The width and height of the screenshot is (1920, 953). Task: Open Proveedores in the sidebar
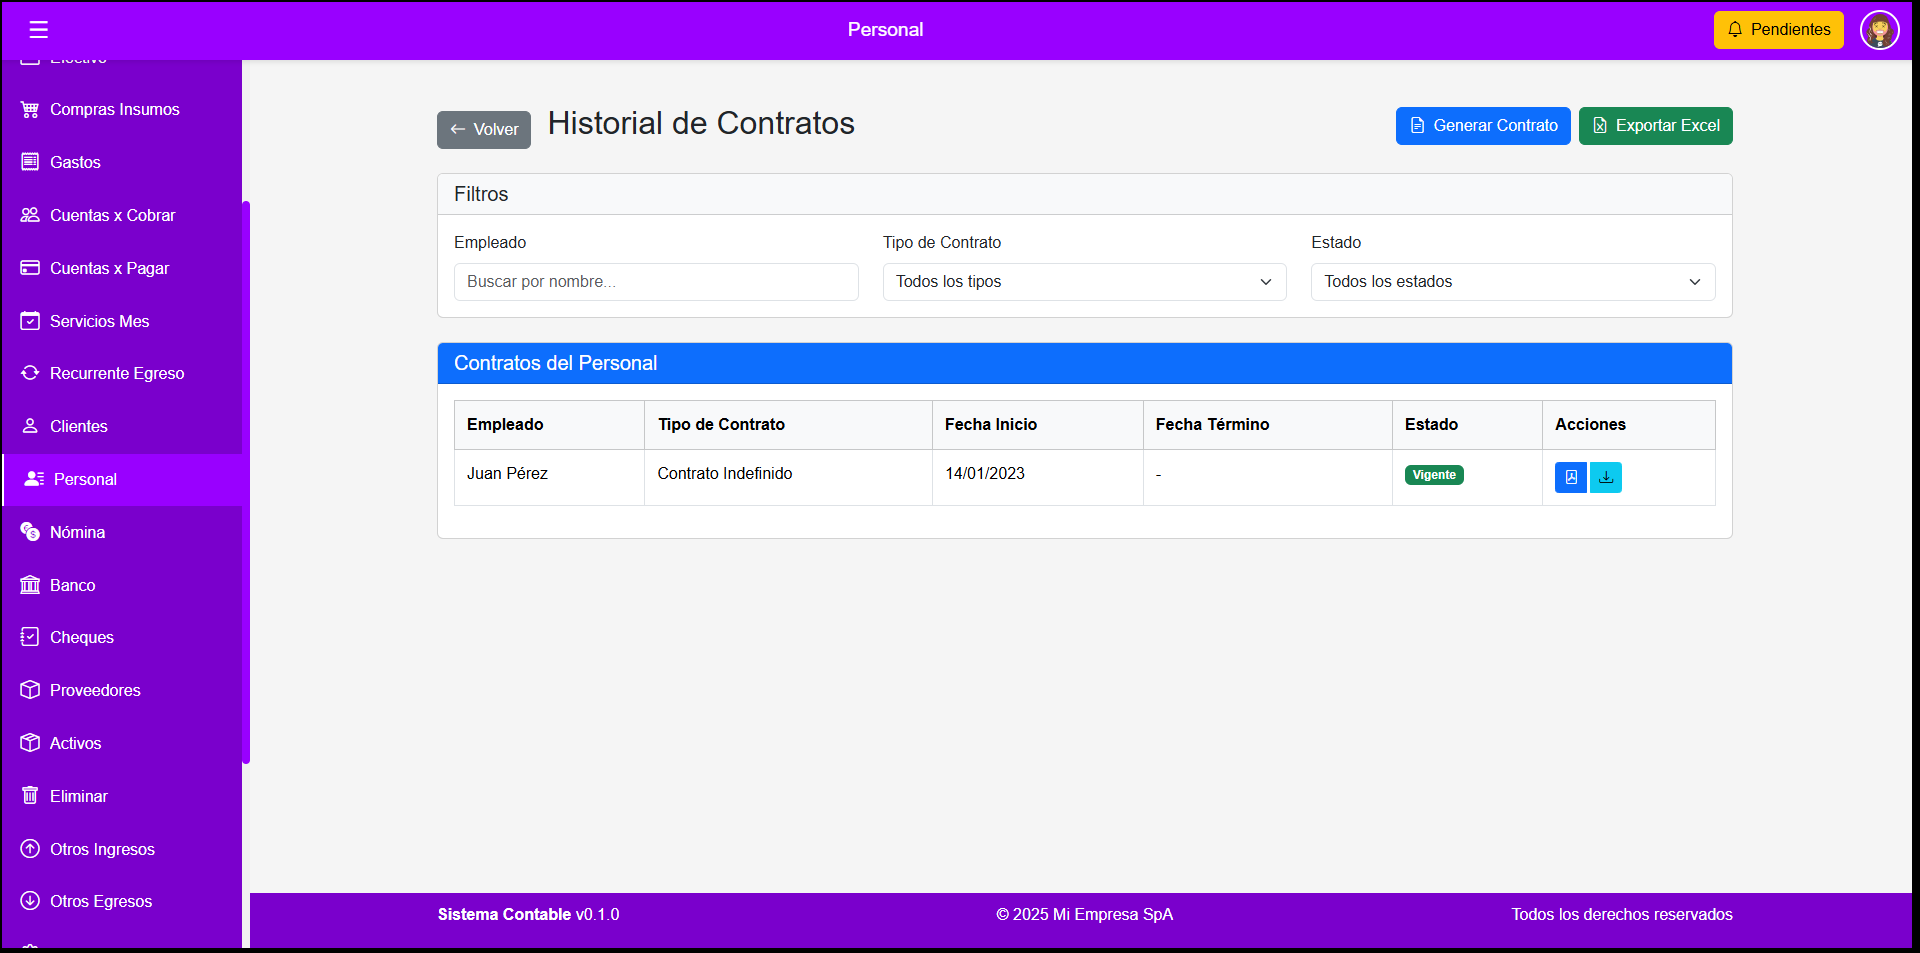122,690
